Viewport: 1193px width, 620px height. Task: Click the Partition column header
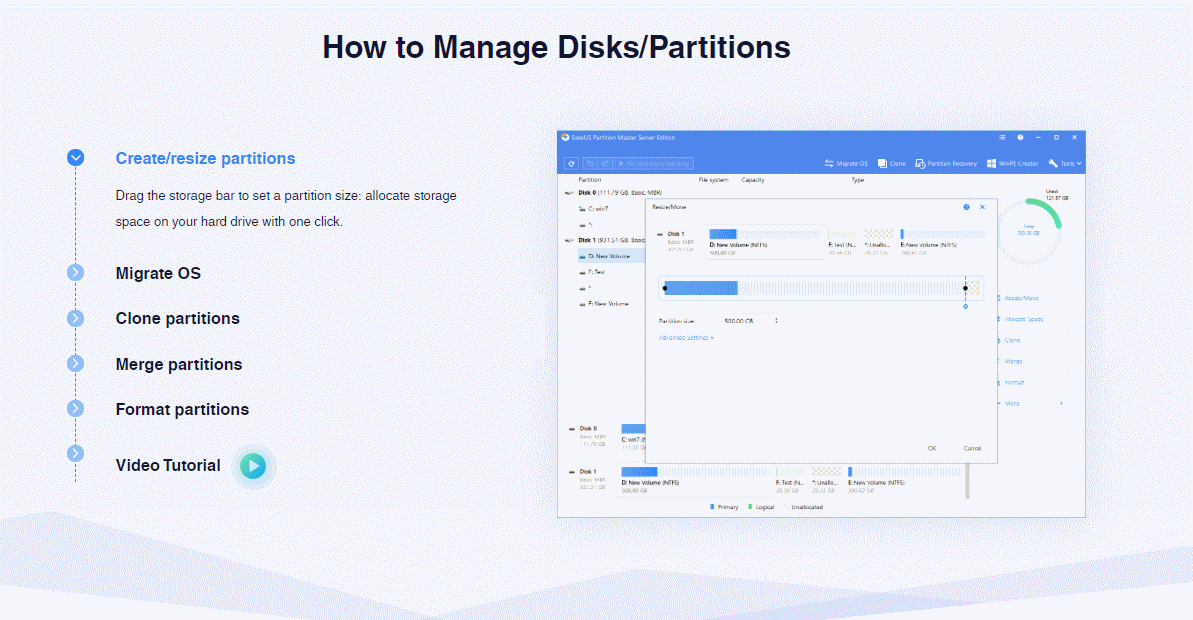point(590,180)
